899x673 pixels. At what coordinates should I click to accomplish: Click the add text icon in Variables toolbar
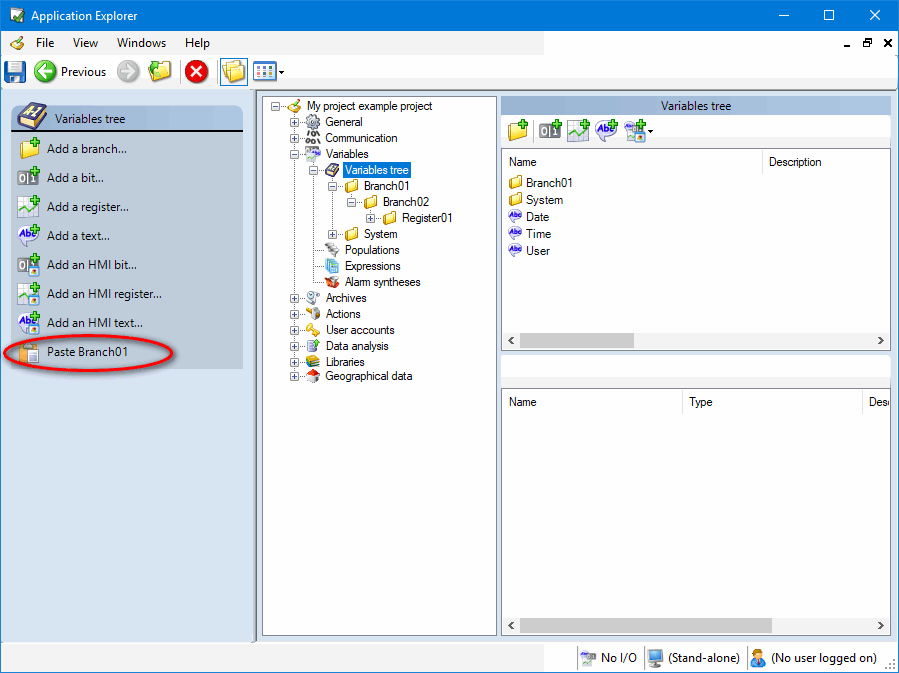[x=606, y=129]
